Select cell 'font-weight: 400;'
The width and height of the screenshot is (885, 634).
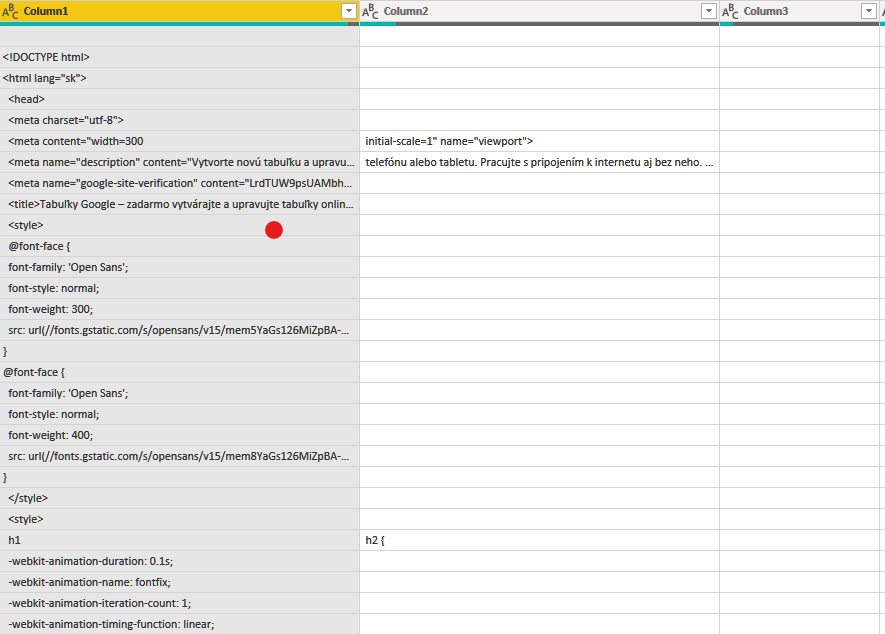click(179, 435)
